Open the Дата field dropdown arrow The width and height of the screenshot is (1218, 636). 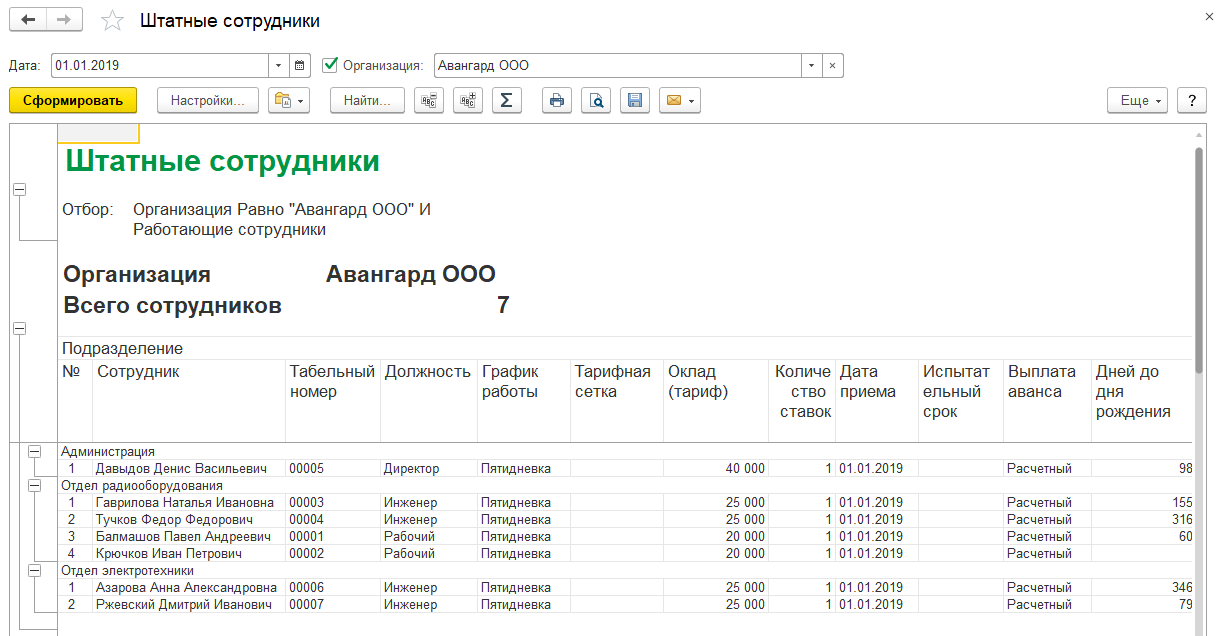[x=278, y=66]
